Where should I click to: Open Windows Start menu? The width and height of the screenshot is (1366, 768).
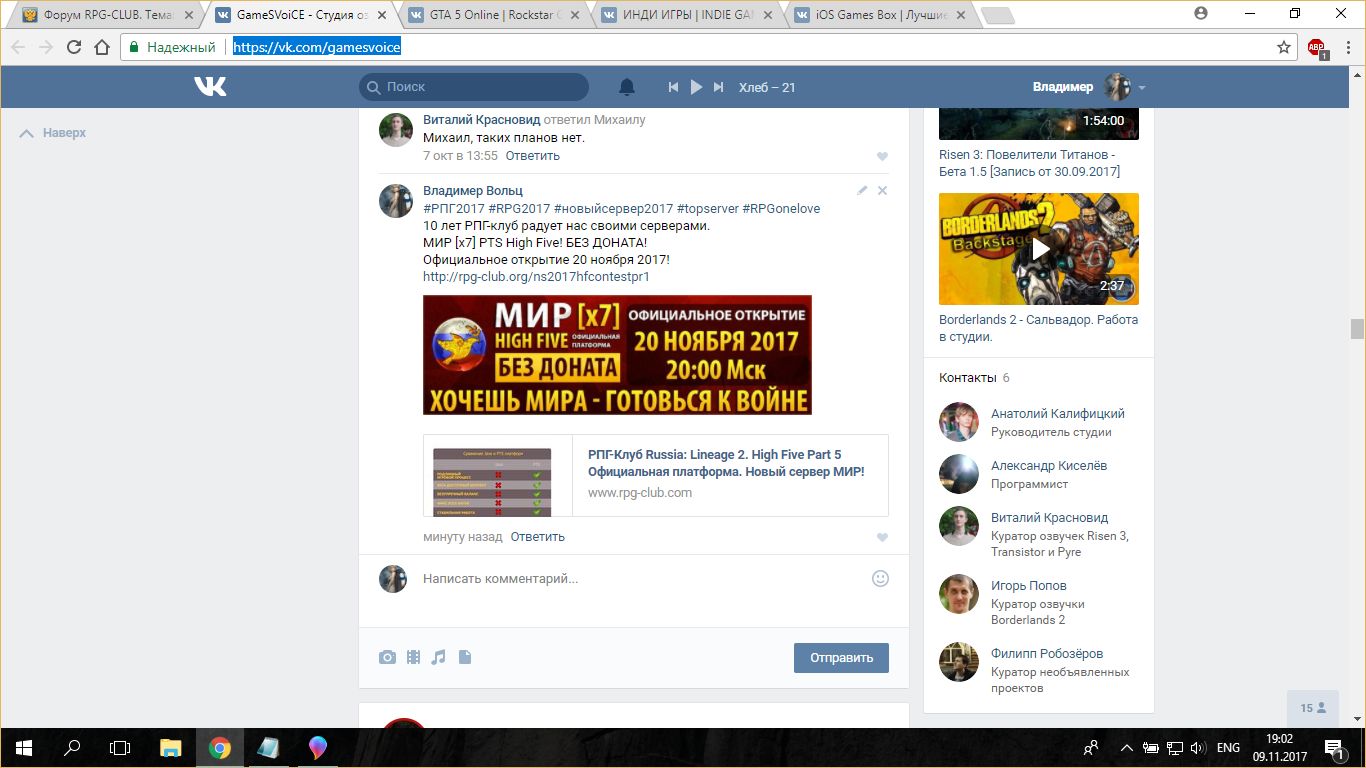[24, 747]
